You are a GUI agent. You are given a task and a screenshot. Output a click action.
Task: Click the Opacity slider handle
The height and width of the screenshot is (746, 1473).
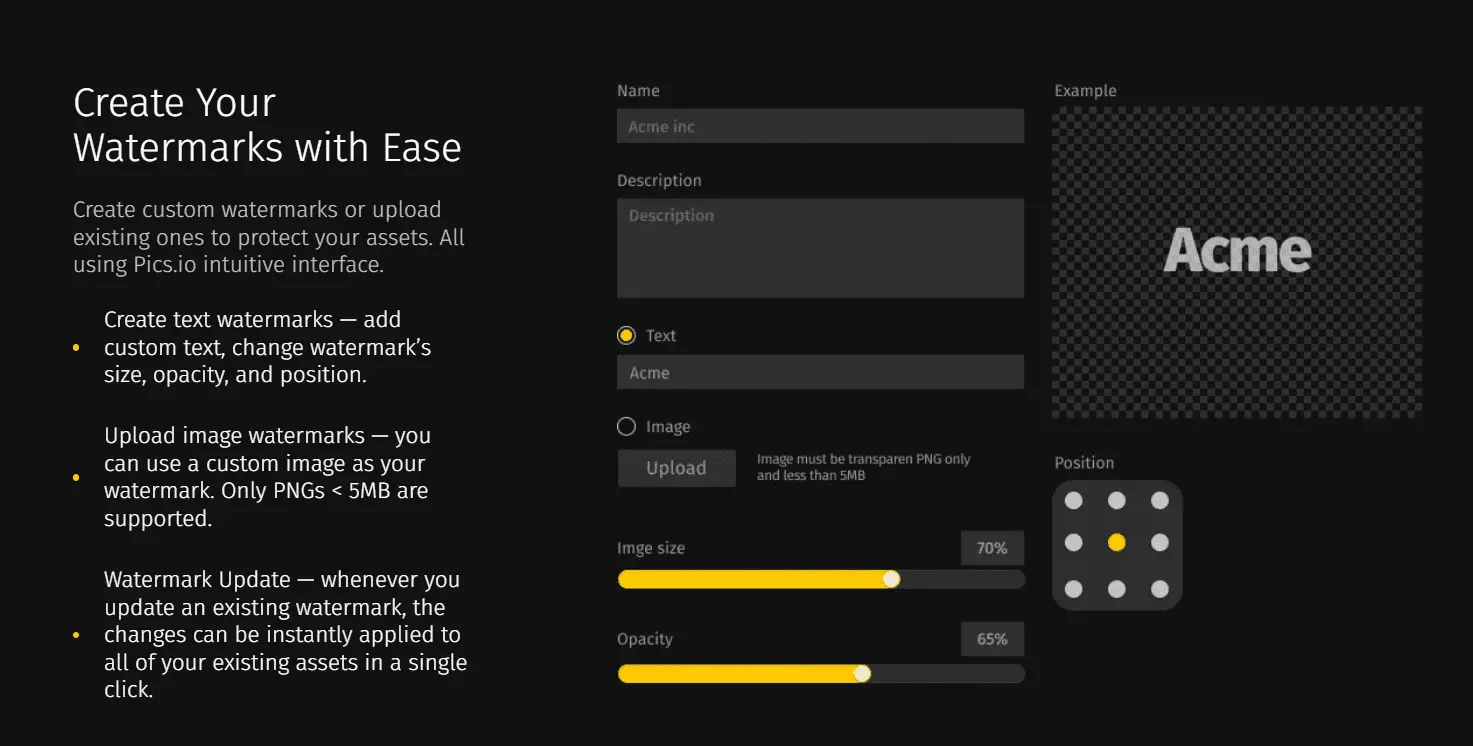(x=862, y=674)
